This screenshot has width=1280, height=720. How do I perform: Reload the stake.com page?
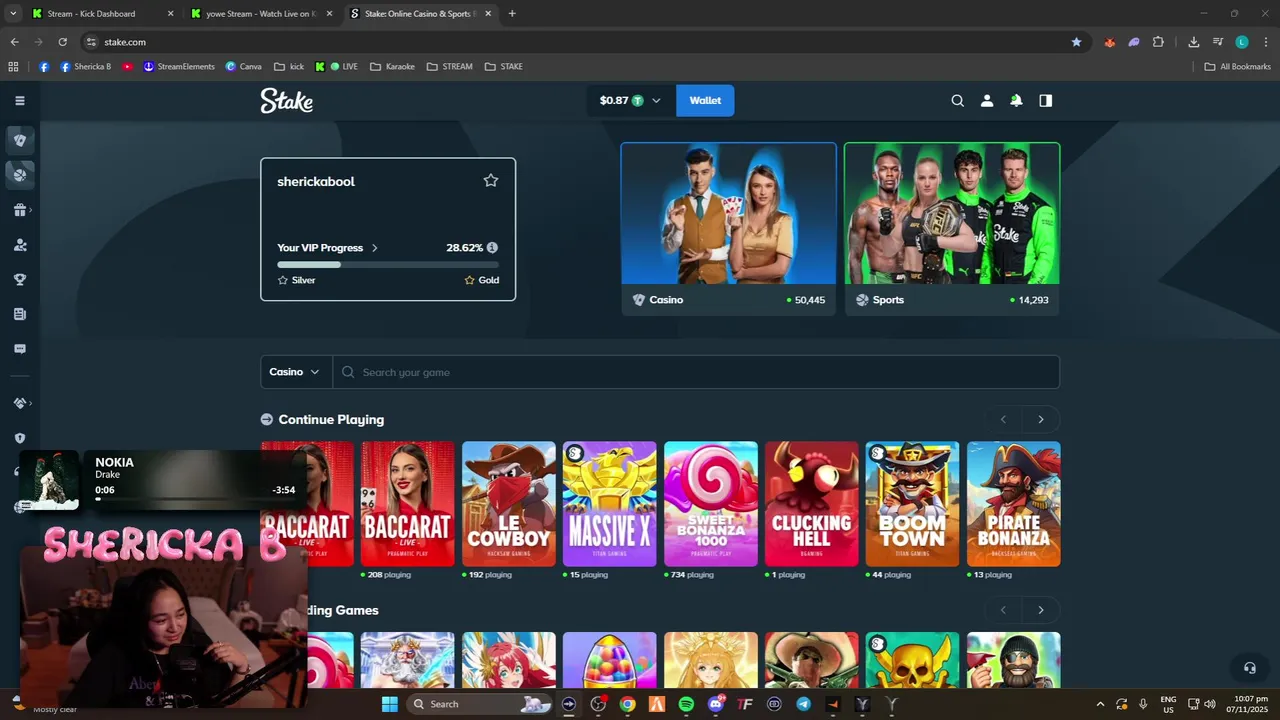click(x=62, y=42)
